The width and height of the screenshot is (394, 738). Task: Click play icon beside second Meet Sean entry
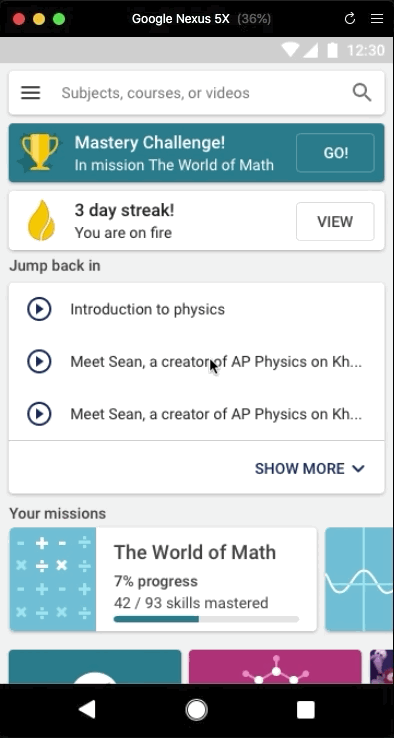pyautogui.click(x=39, y=414)
